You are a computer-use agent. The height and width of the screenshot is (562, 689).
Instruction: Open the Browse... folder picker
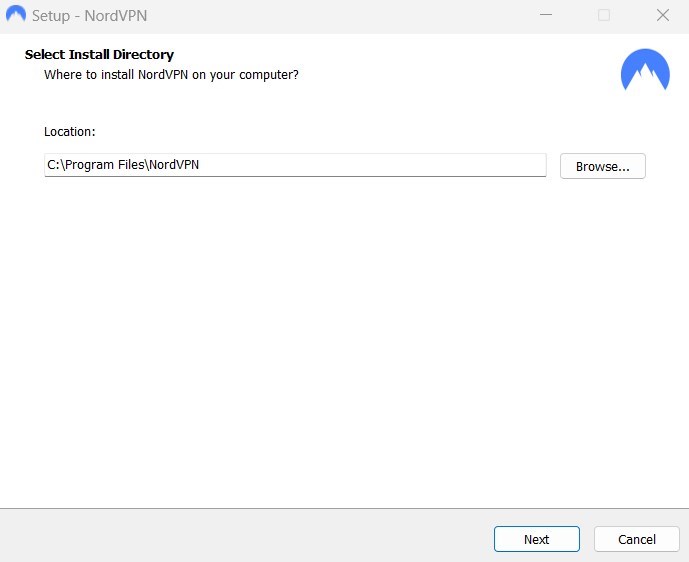[x=602, y=166]
